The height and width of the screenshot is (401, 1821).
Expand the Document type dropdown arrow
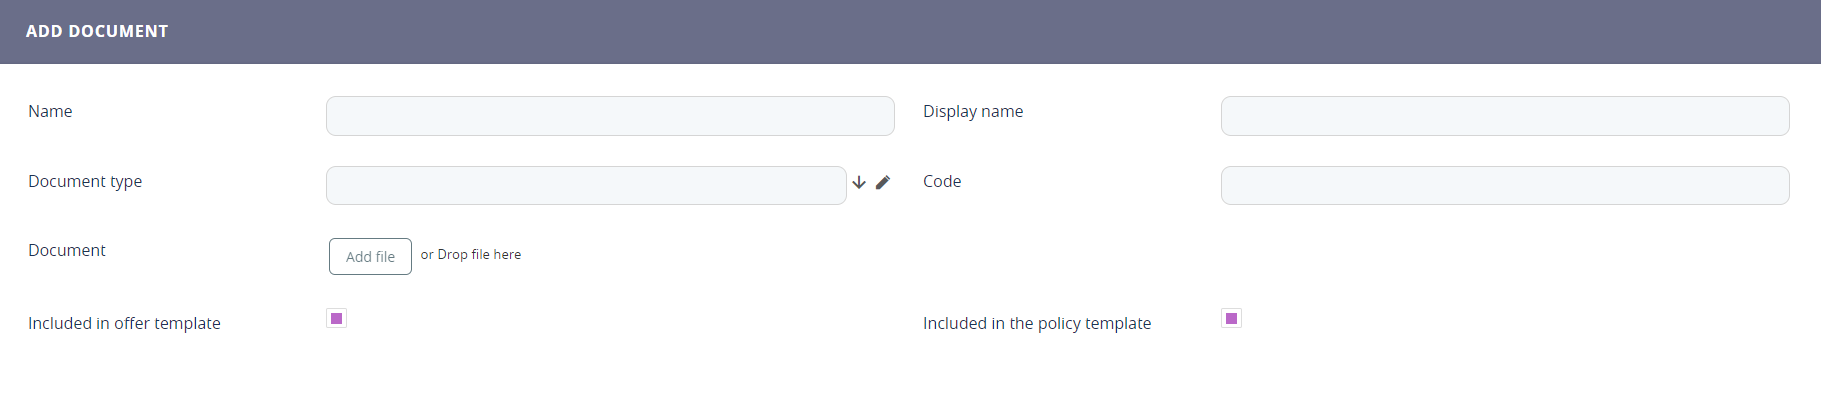(x=859, y=182)
